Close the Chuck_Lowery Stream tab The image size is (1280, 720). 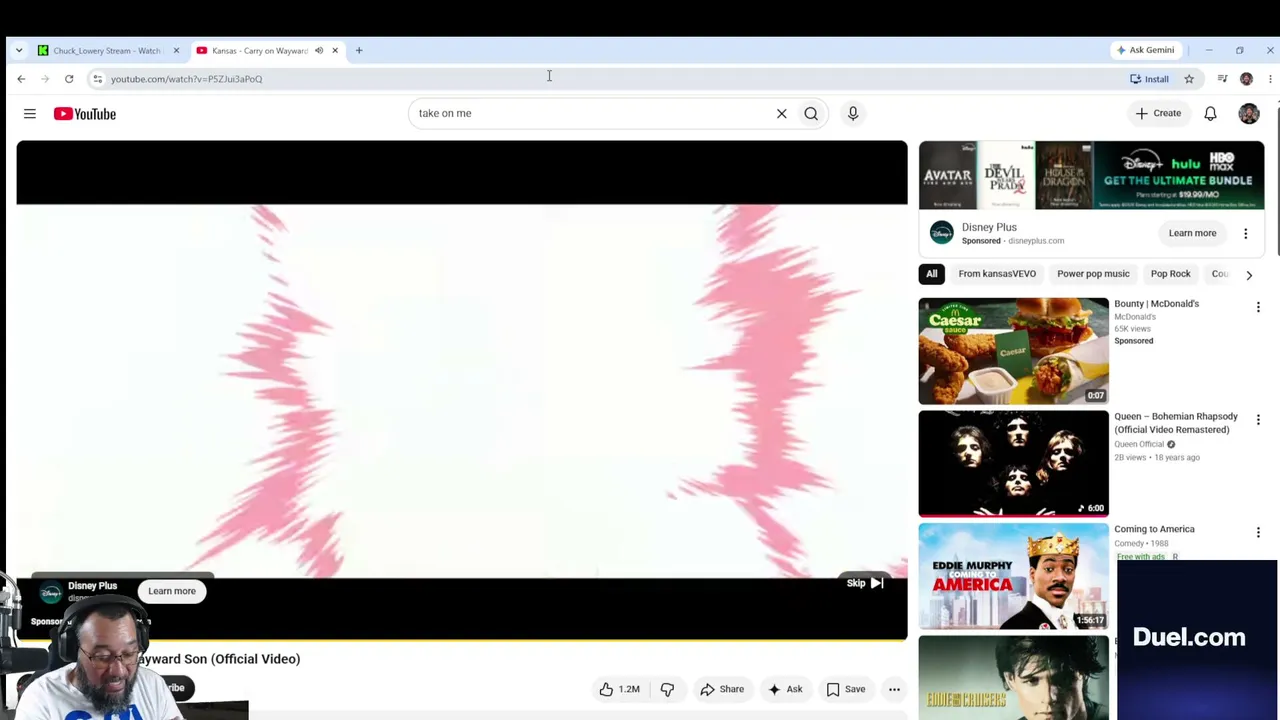(x=176, y=50)
